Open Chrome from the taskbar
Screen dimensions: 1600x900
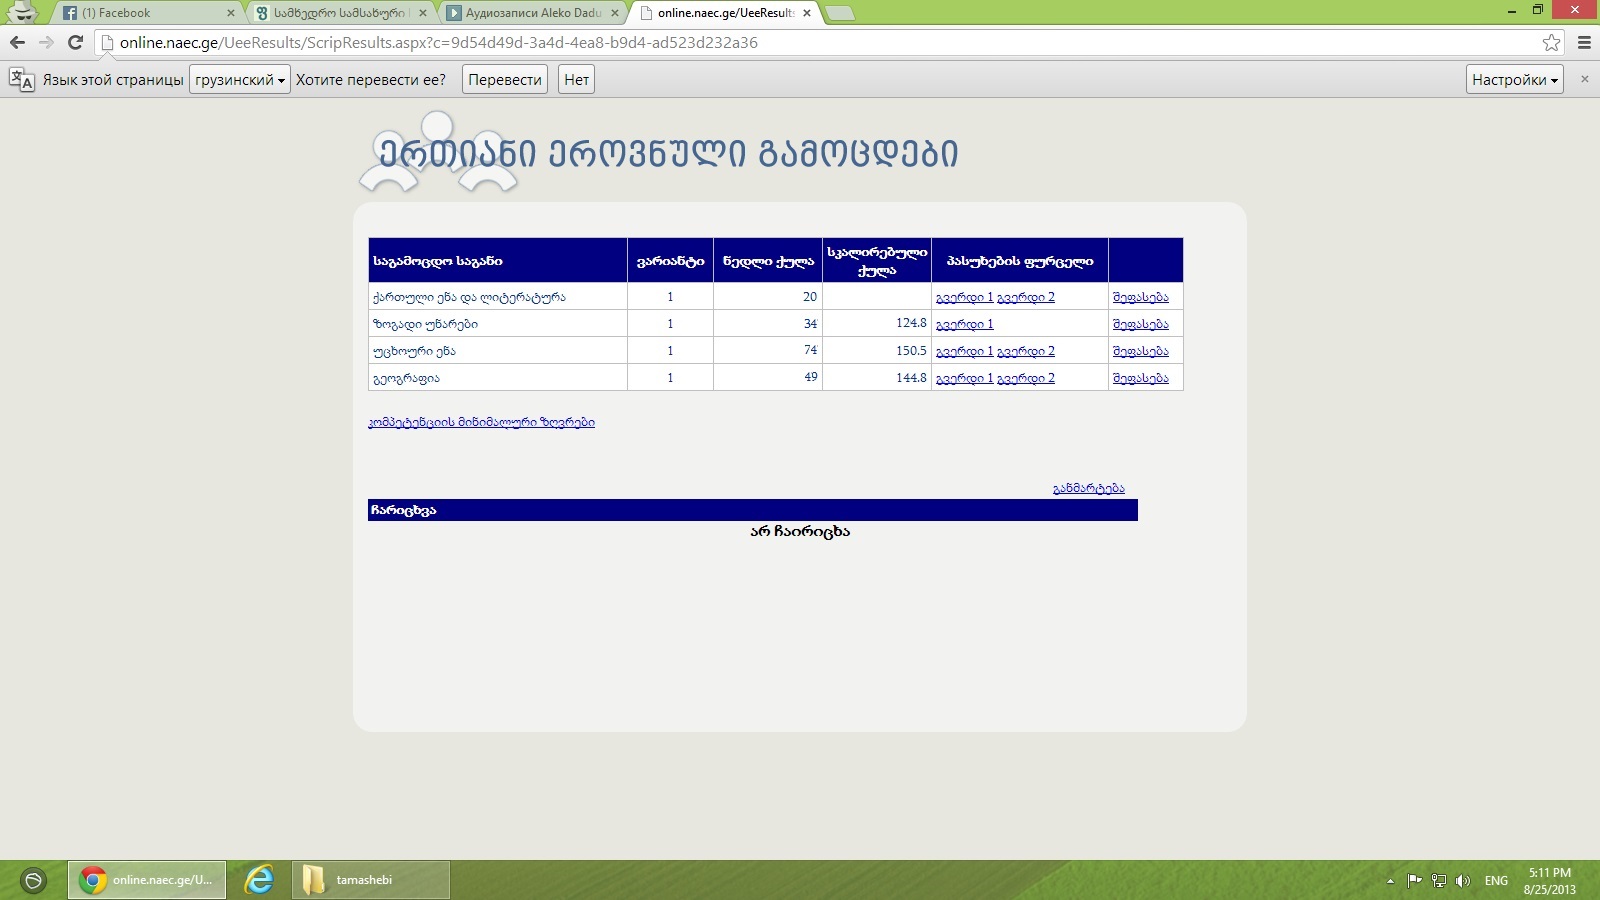147,880
